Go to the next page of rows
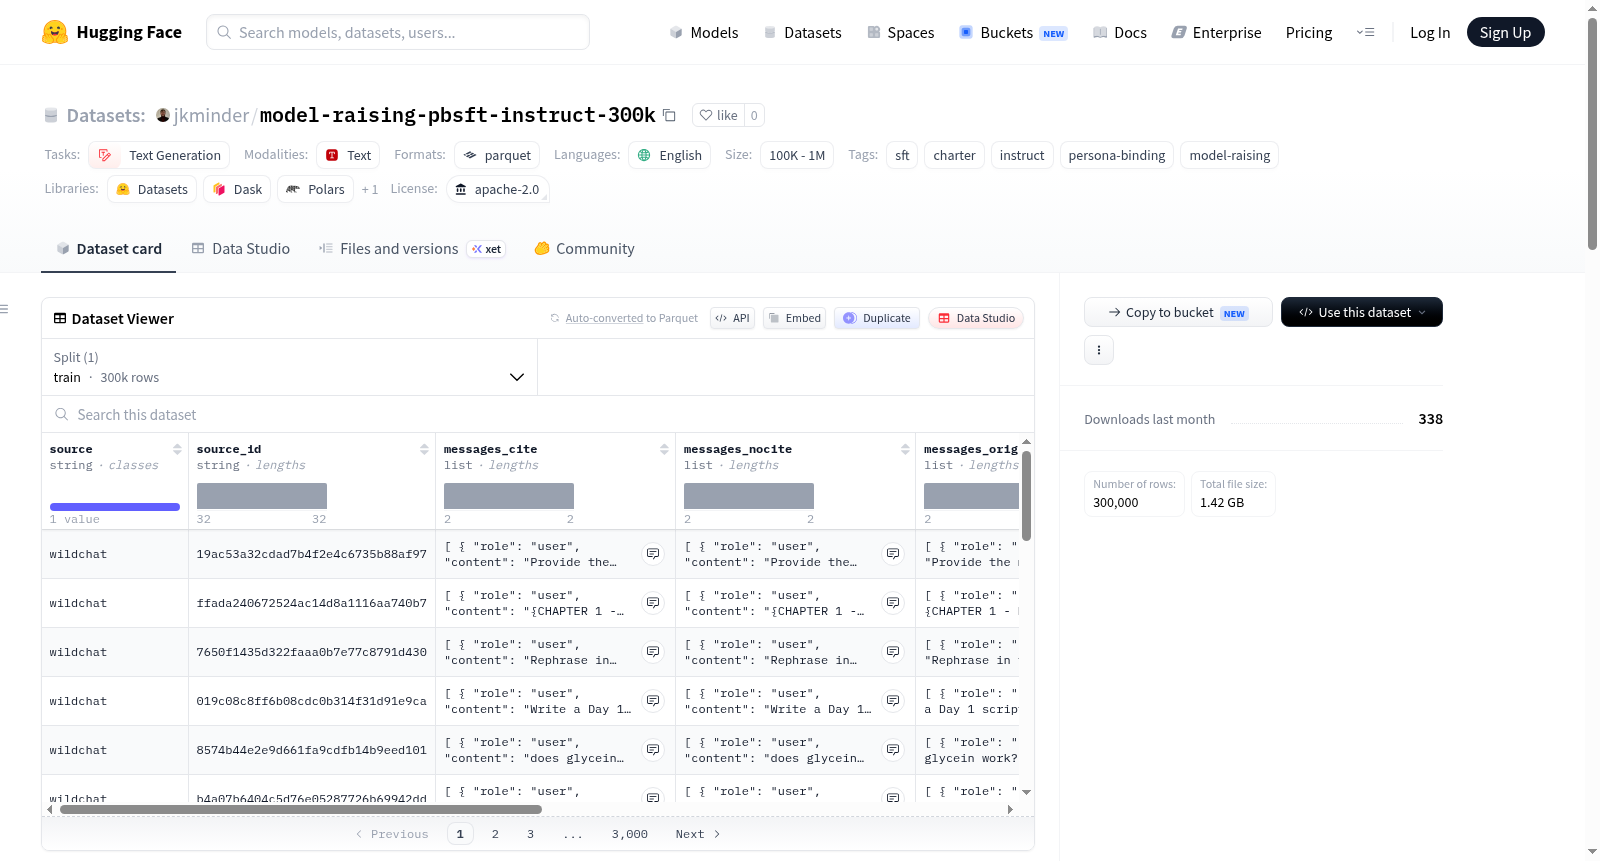This screenshot has height=861, width=1600. (698, 834)
